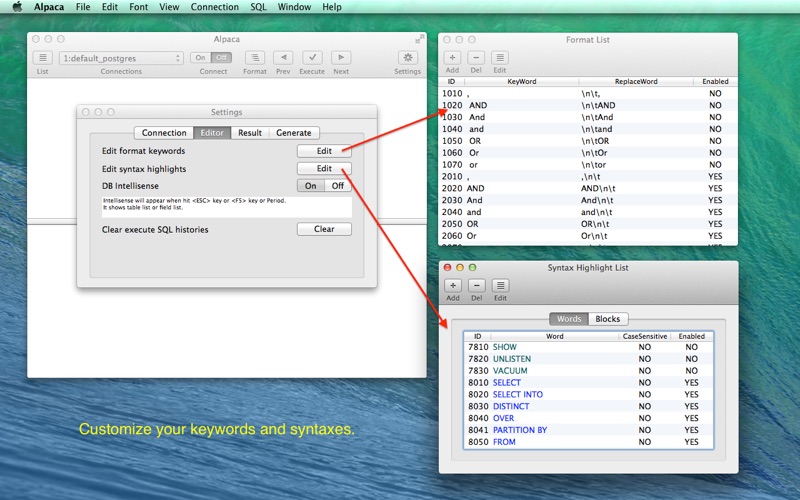Switch to Generate tab in Settings
The width and height of the screenshot is (800, 500).
[x=293, y=133]
